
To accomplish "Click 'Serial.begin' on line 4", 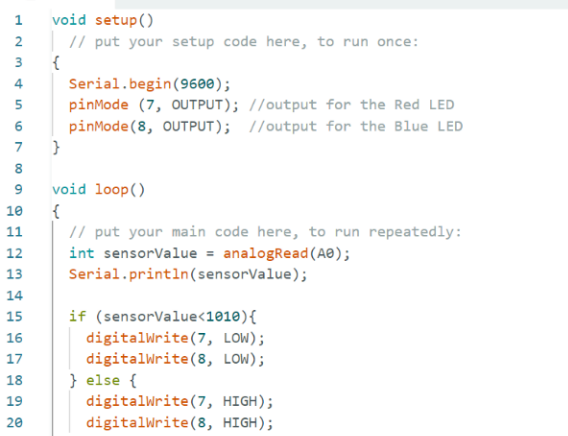I will point(120,84).
